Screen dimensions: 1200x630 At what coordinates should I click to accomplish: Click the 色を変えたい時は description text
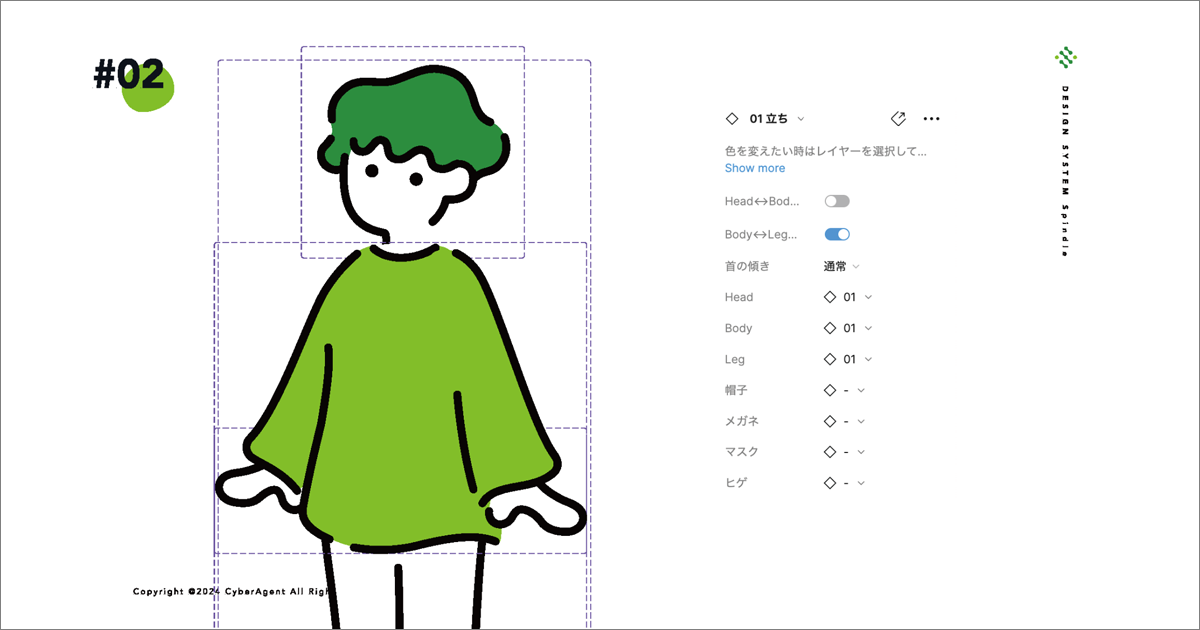pos(826,151)
